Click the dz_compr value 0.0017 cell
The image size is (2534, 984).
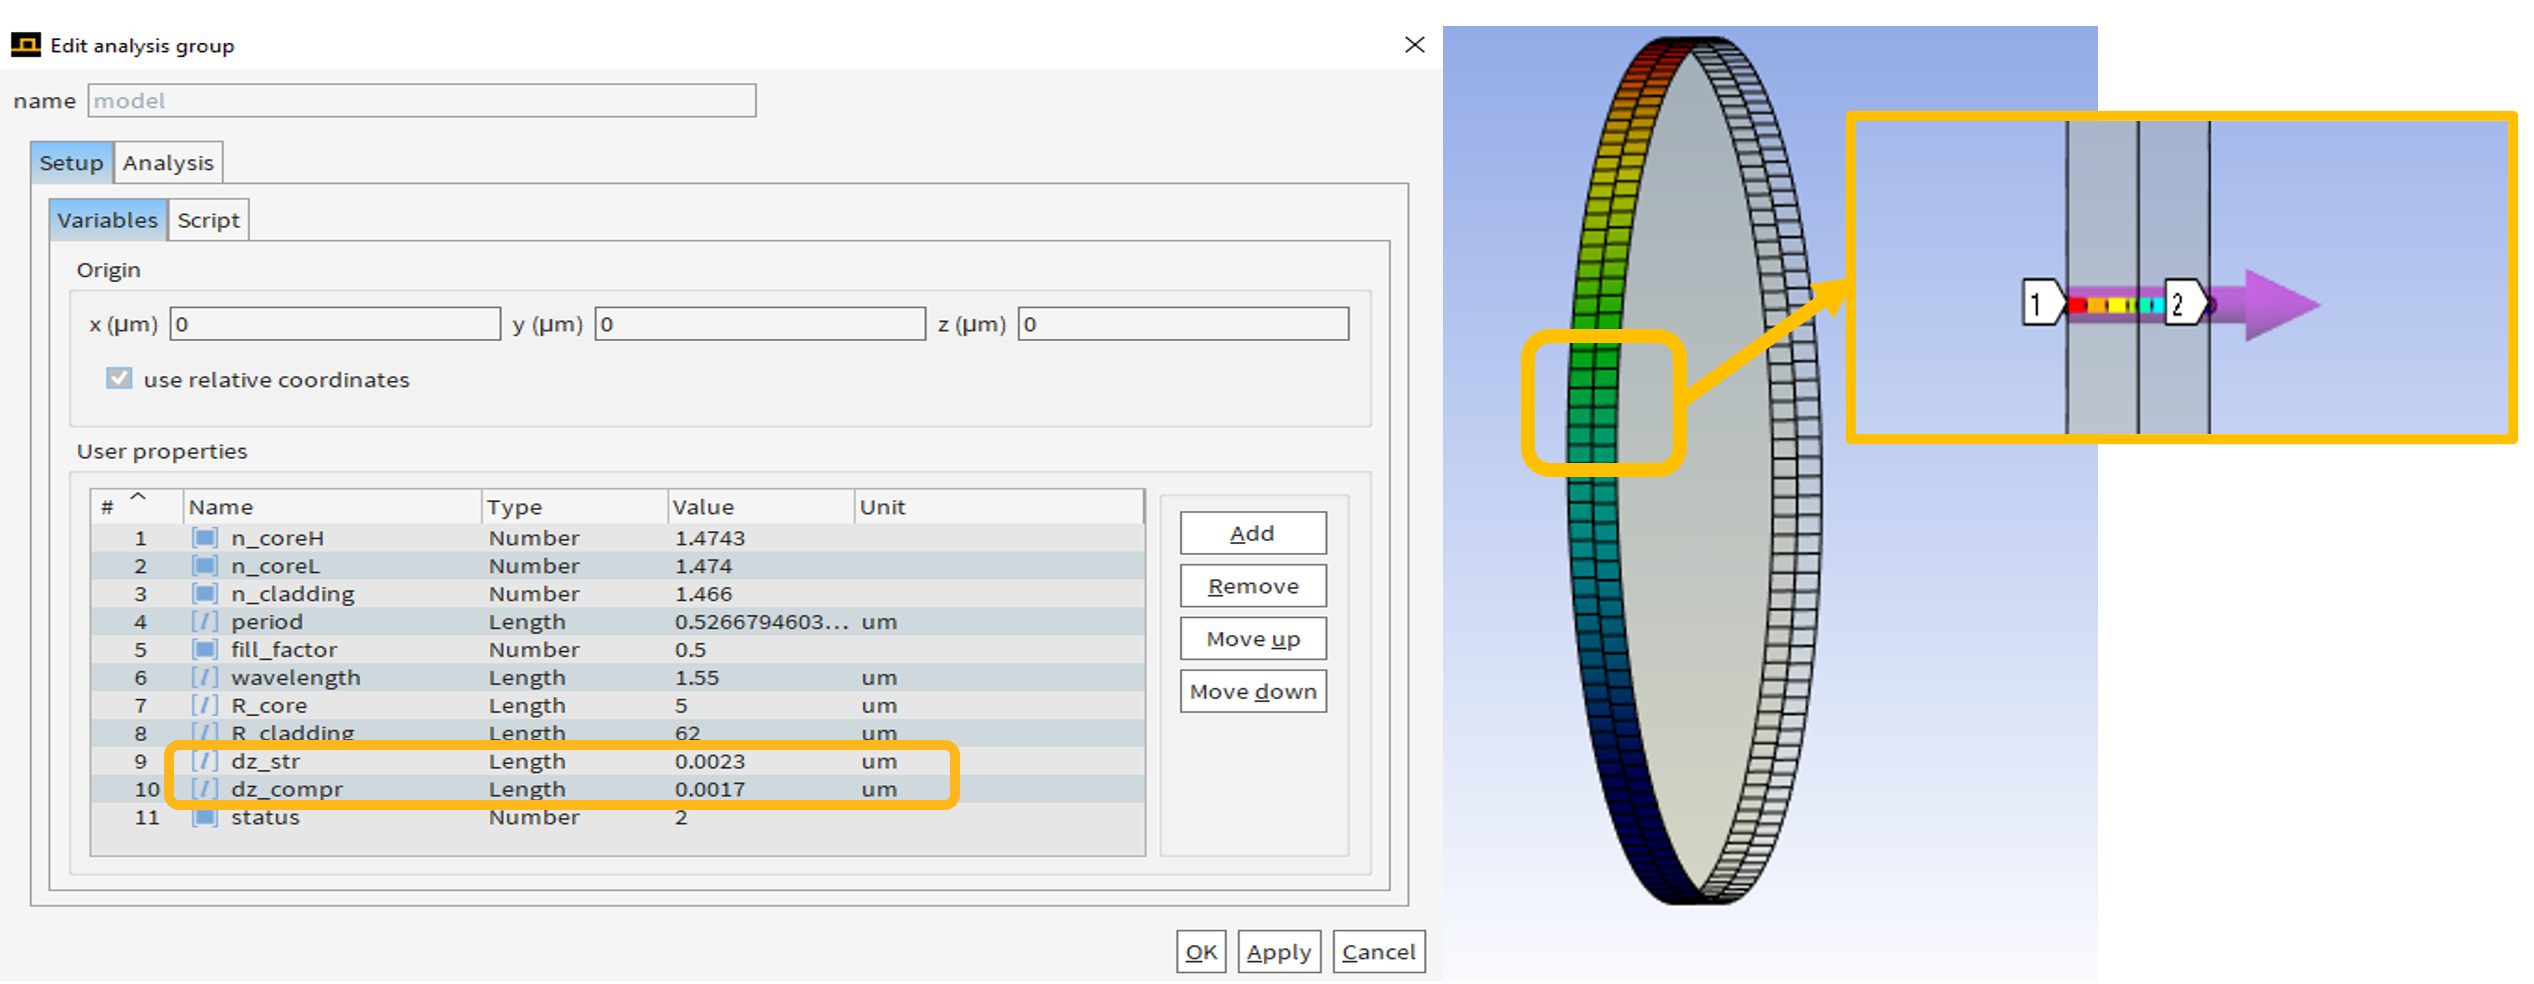click(x=710, y=790)
